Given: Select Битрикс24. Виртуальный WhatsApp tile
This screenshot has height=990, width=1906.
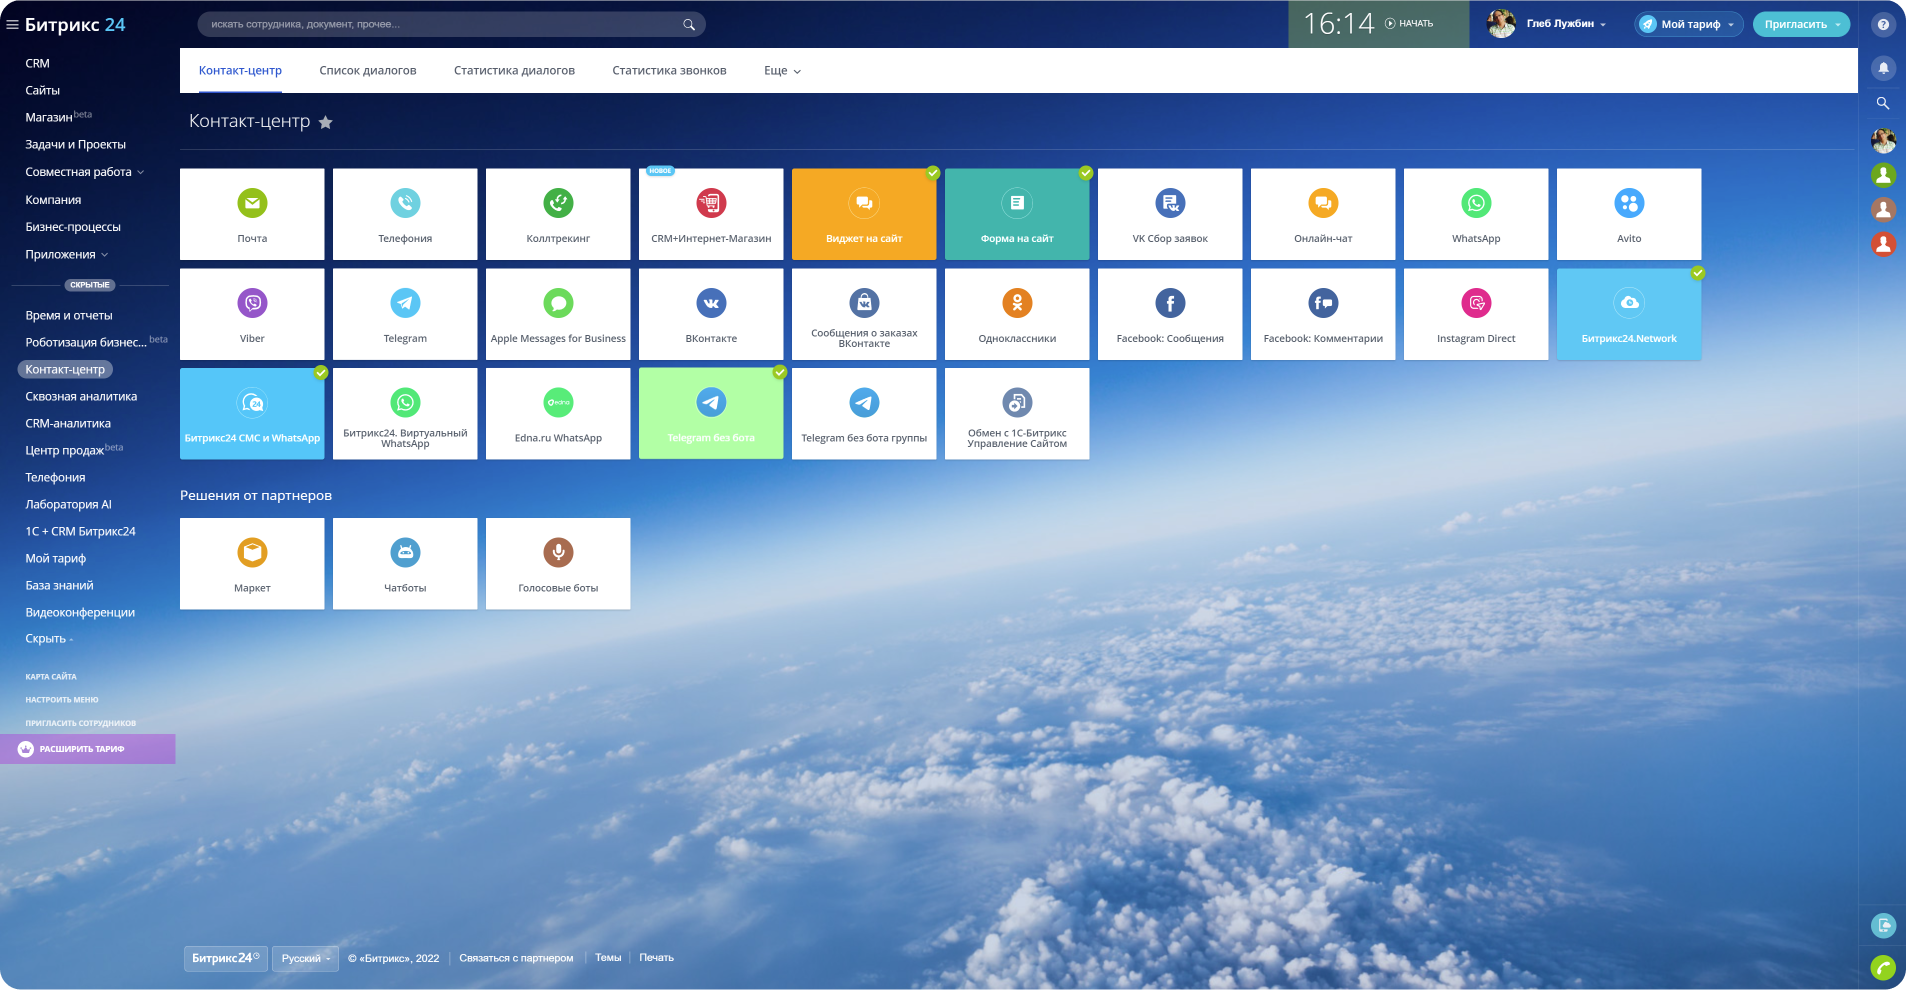Looking at the screenshot, I should click(405, 414).
